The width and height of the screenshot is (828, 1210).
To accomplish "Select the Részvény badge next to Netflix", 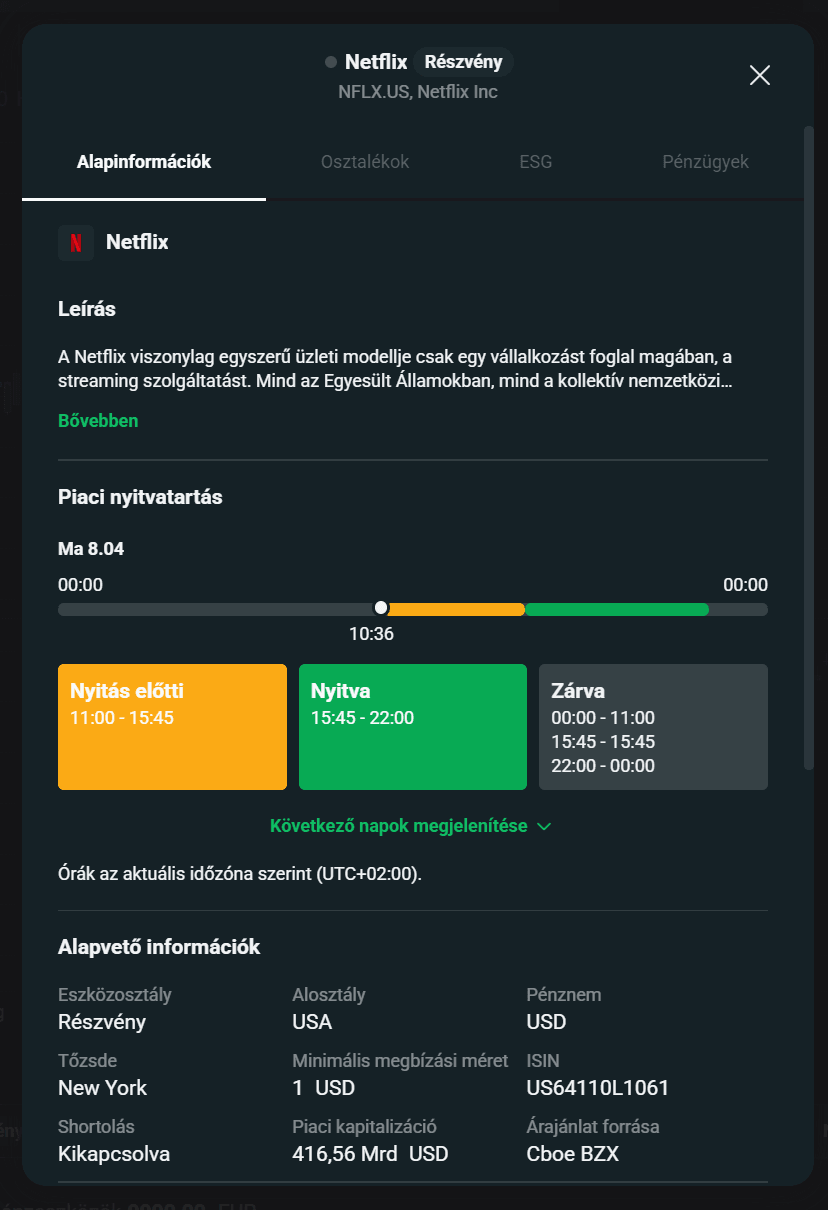I will click(x=462, y=61).
